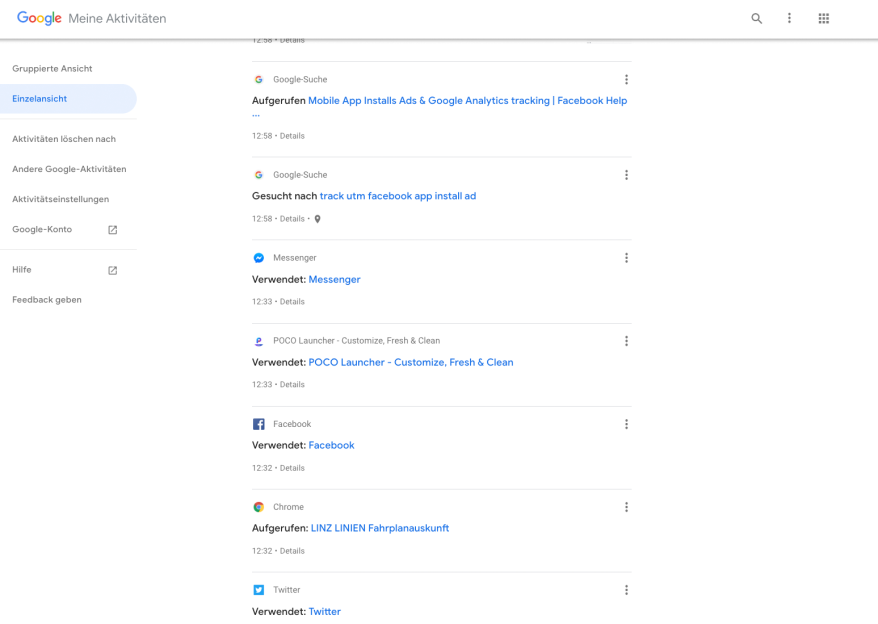
Task: Click Google icon of Mobile App Installs entry
Action: click(259, 80)
